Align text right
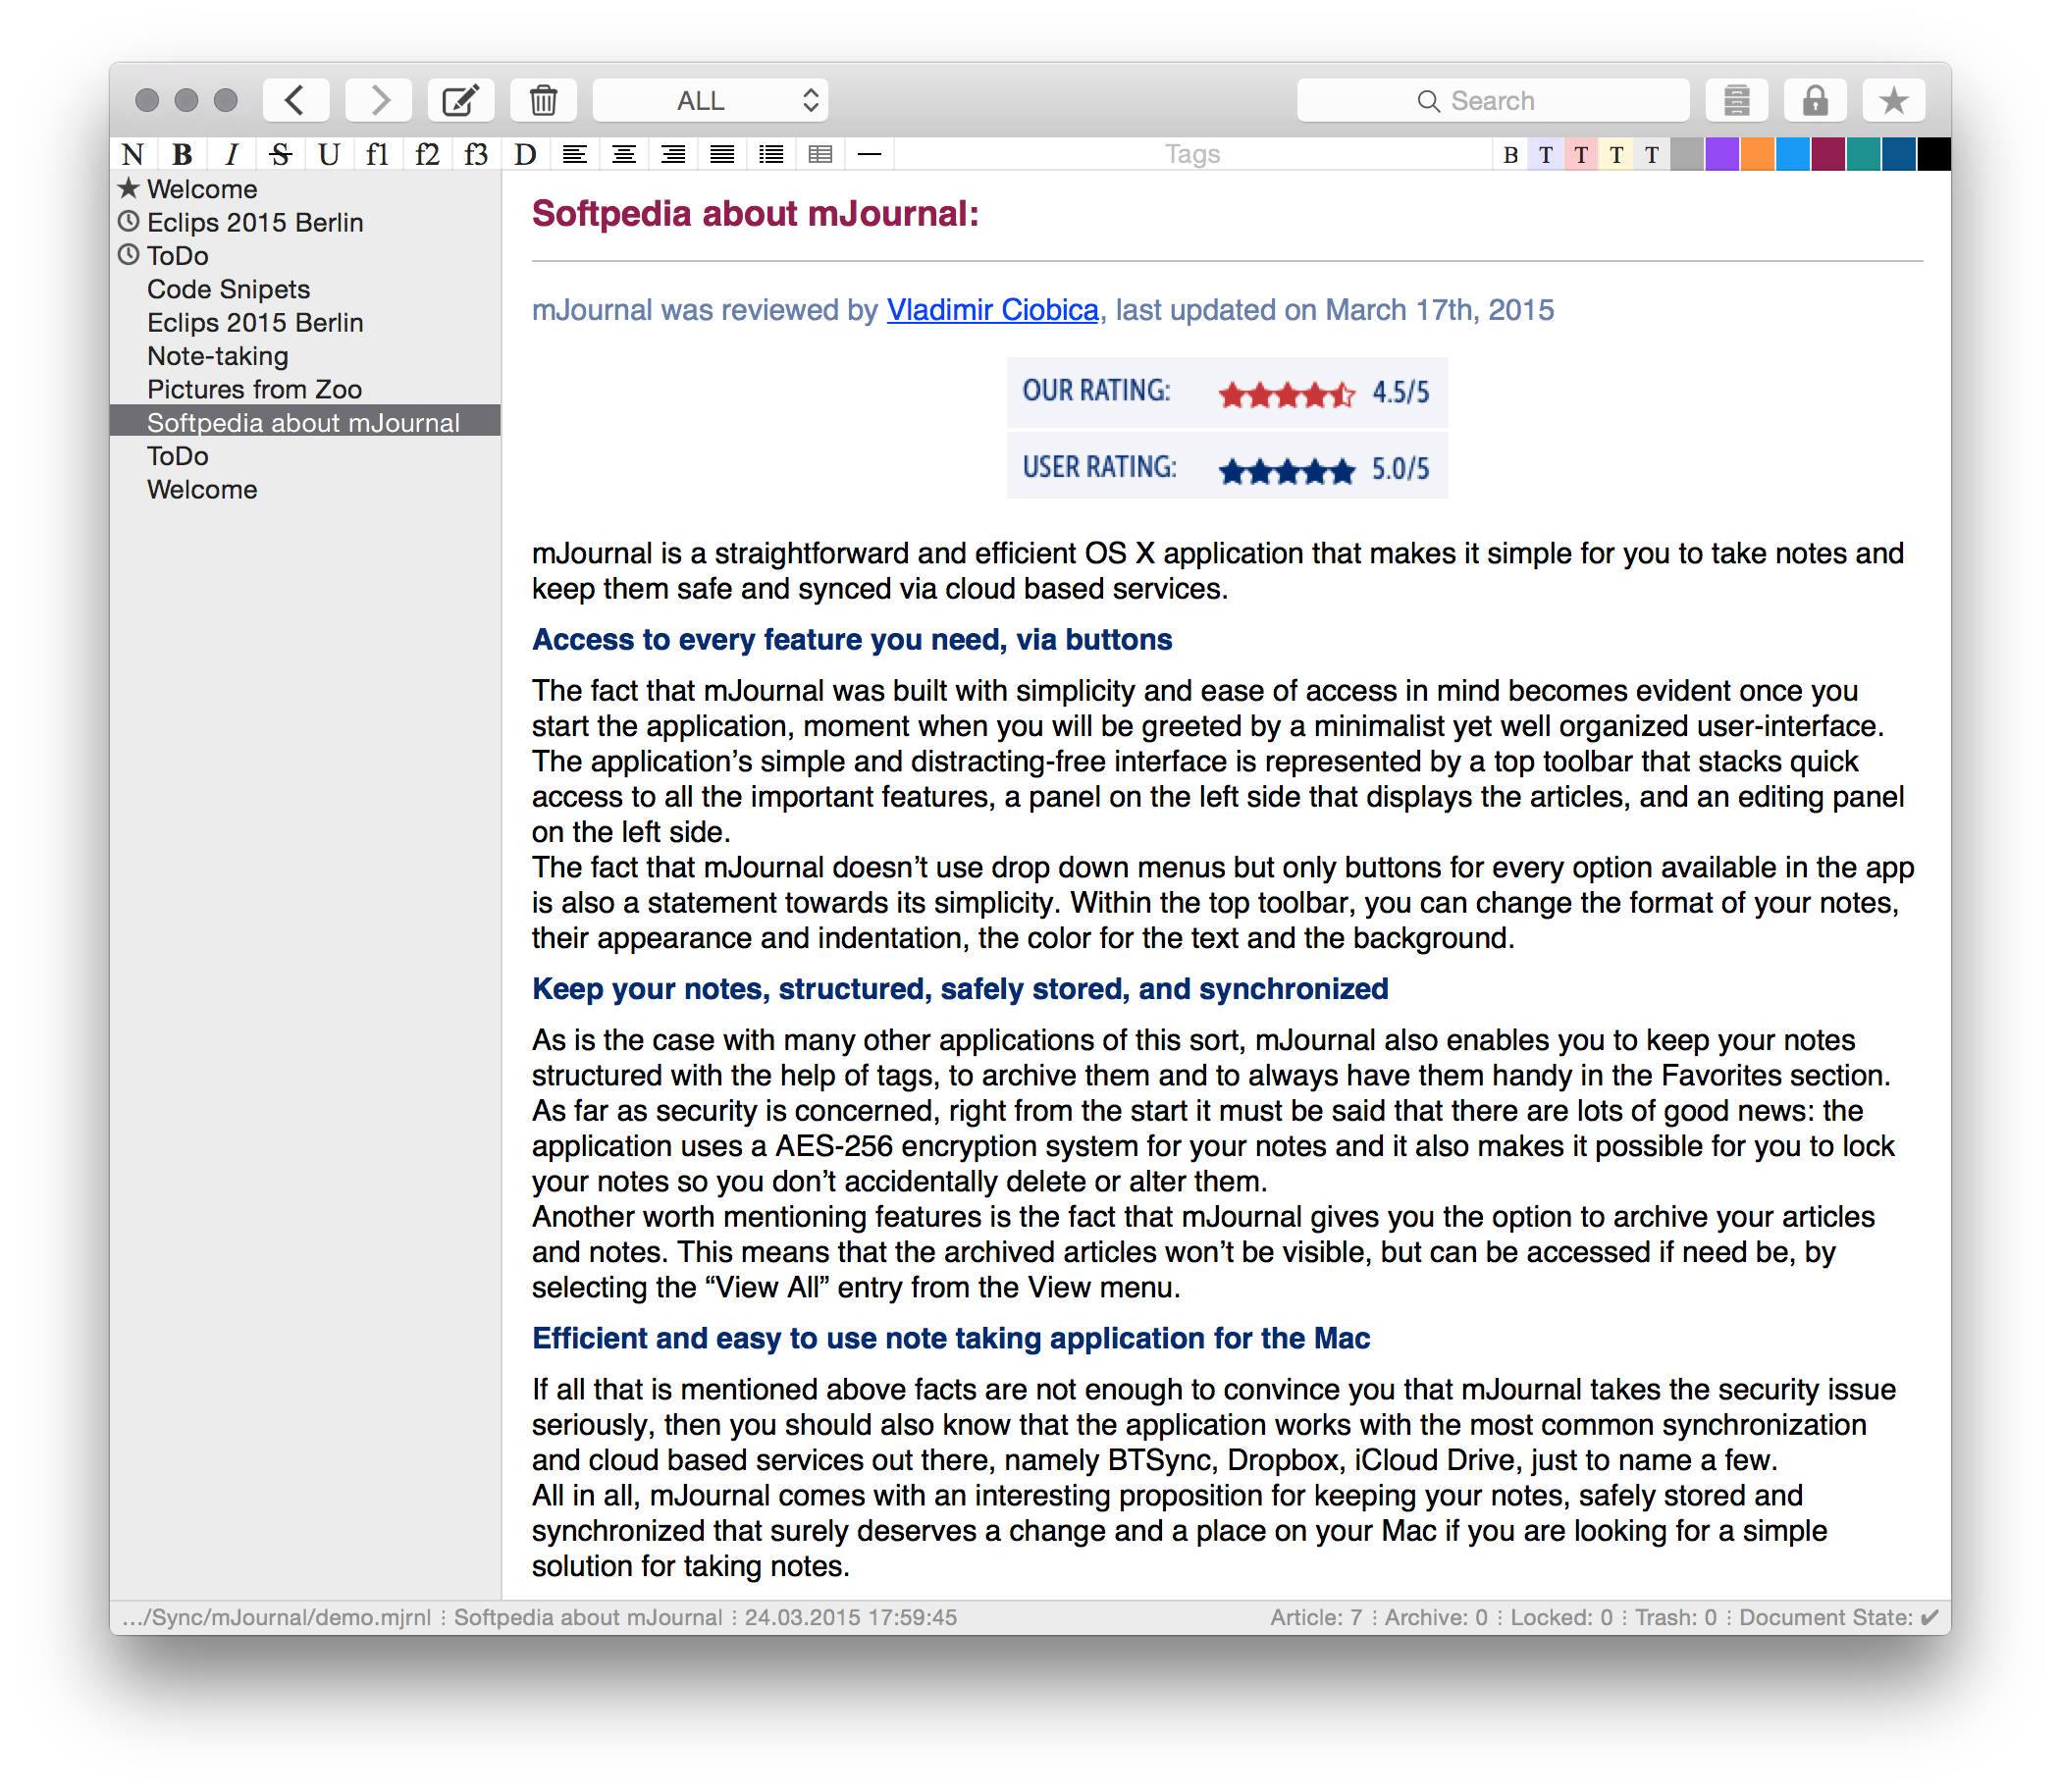This screenshot has width=2061, height=1792. (673, 154)
